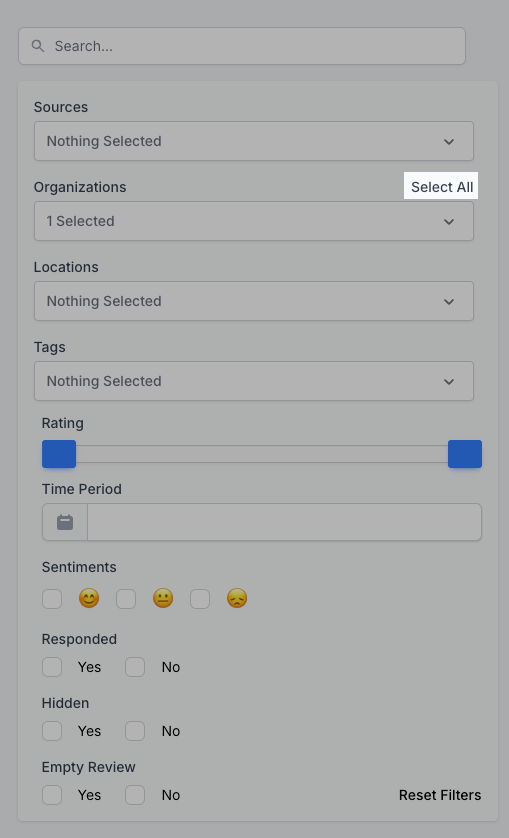
Task: Click the Sources dropdown chevron arrow
Action: pyautogui.click(x=449, y=142)
